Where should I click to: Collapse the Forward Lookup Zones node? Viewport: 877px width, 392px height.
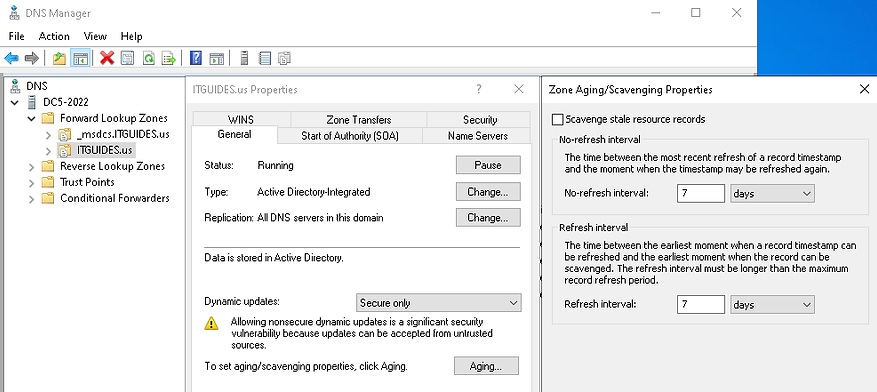(x=31, y=119)
